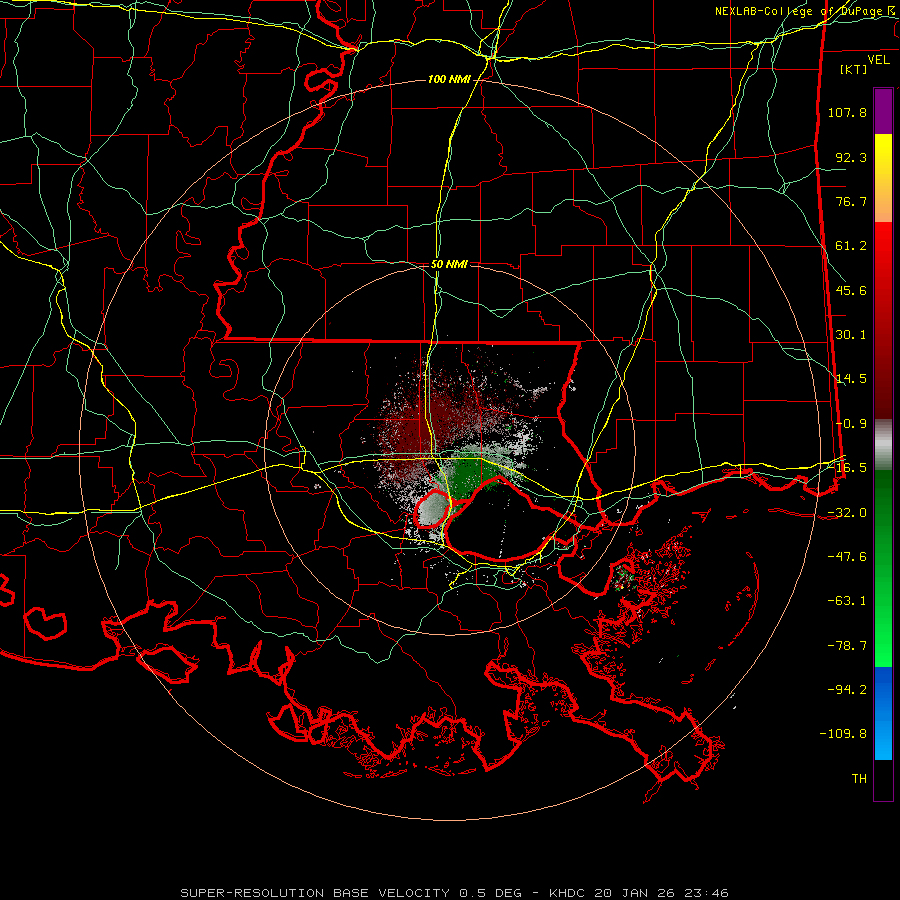Click the TH threshold label in legend
Image resolution: width=900 pixels, height=900 pixels.
click(x=859, y=779)
